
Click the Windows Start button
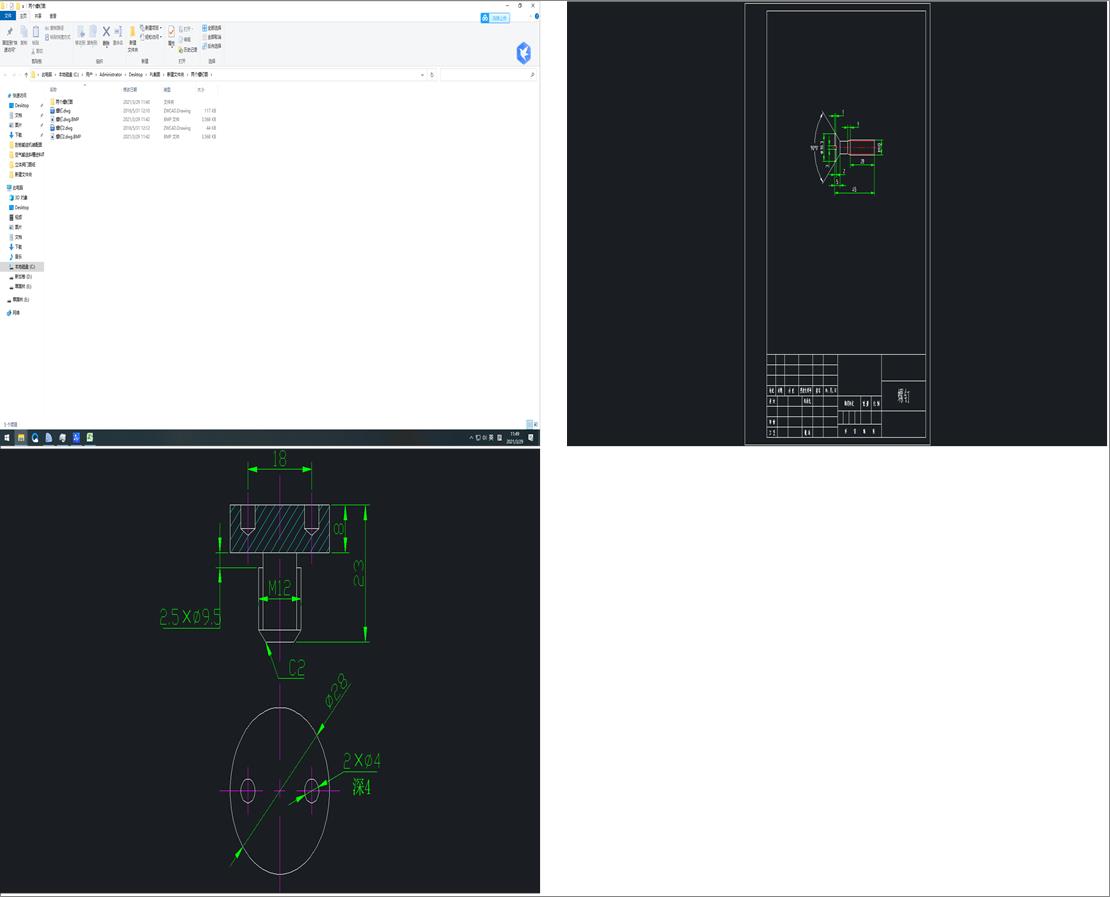click(7, 438)
